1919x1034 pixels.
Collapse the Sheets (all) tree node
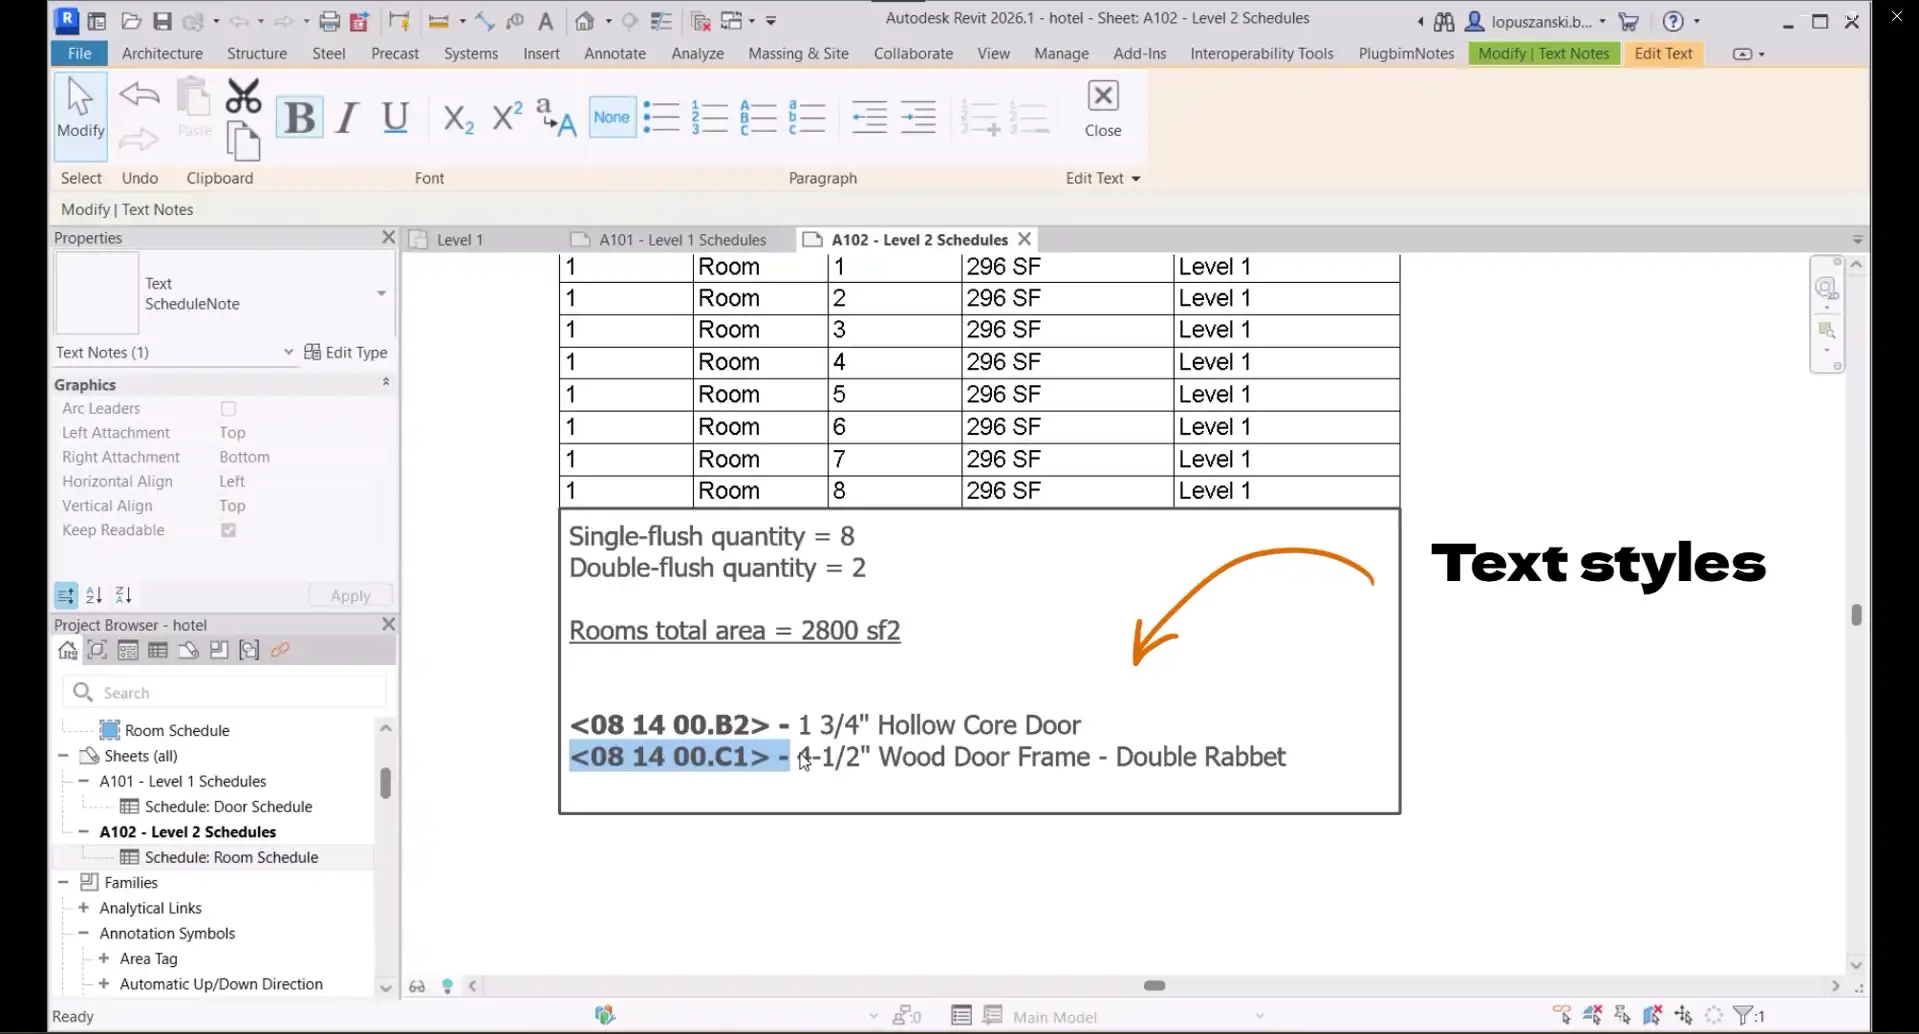tap(64, 756)
